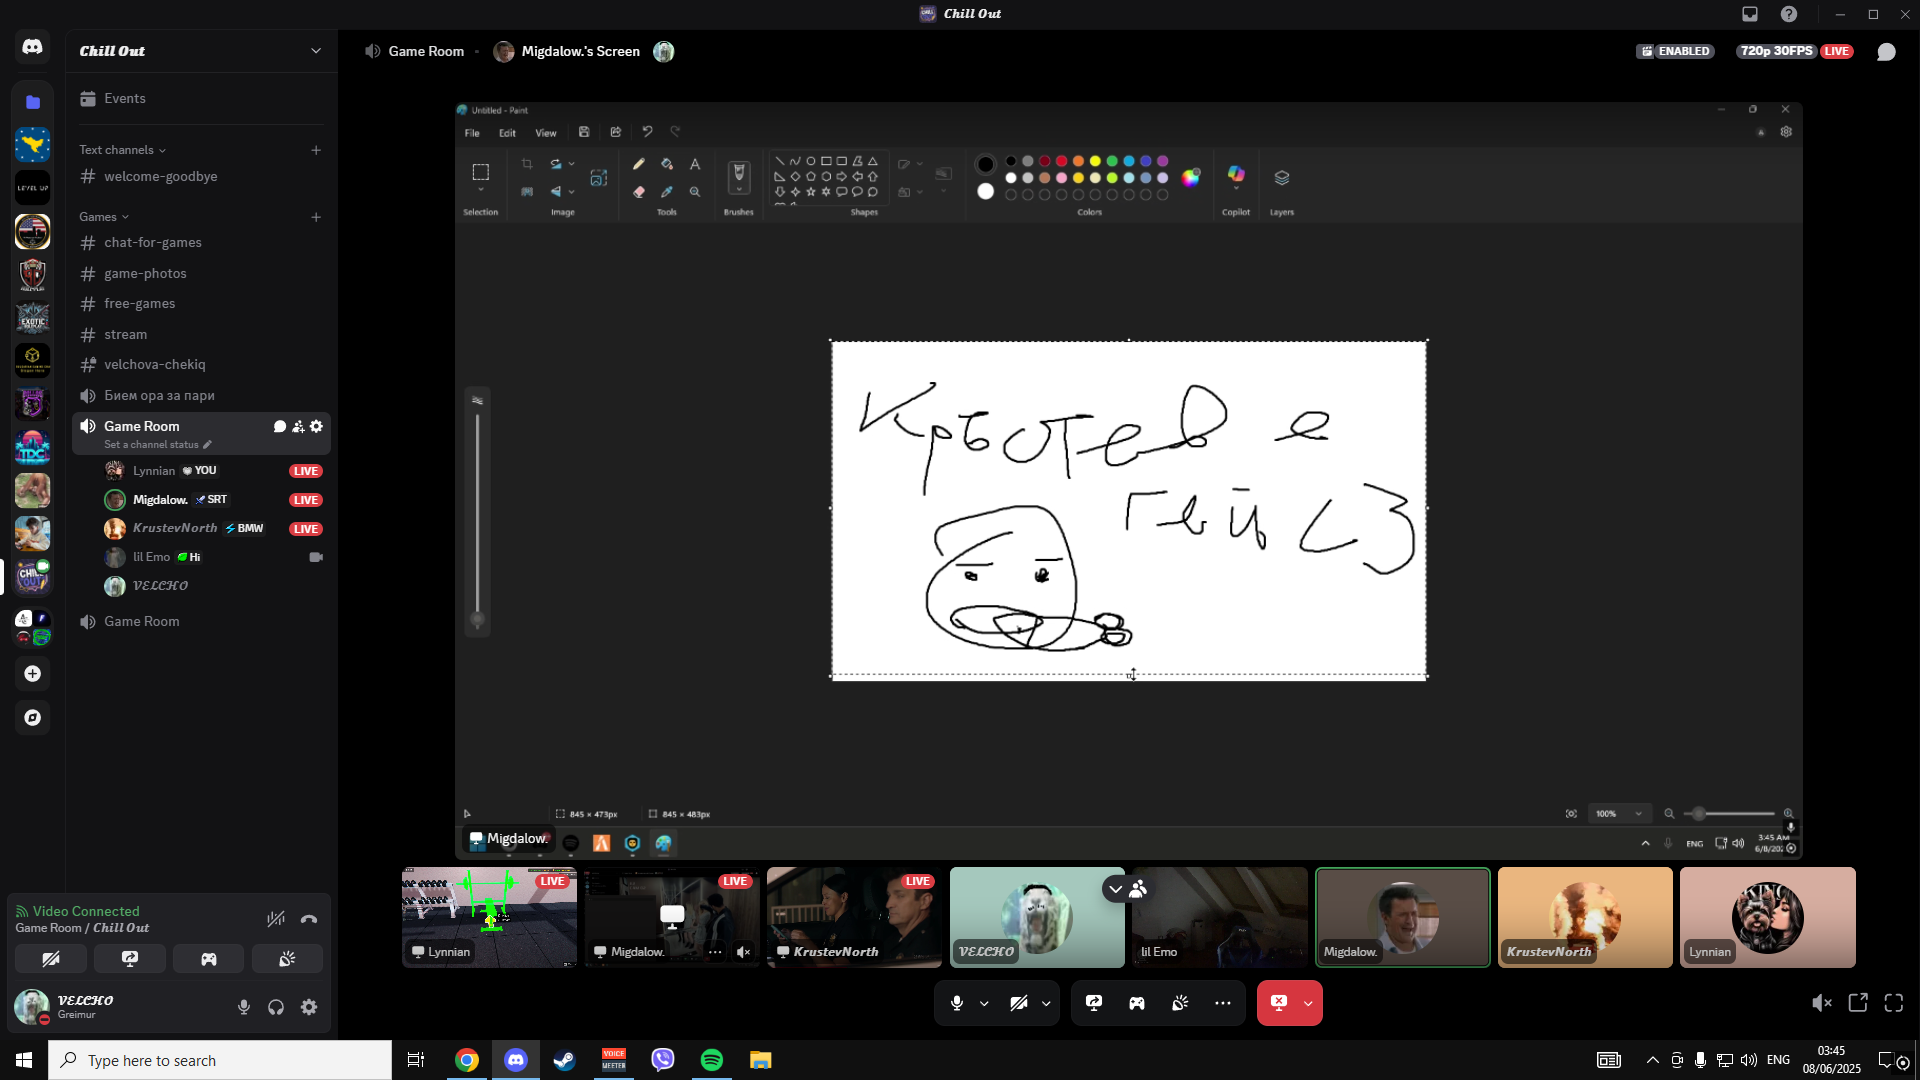Unmute audio on Migdalow's live stream thumbnail

[x=743, y=953]
